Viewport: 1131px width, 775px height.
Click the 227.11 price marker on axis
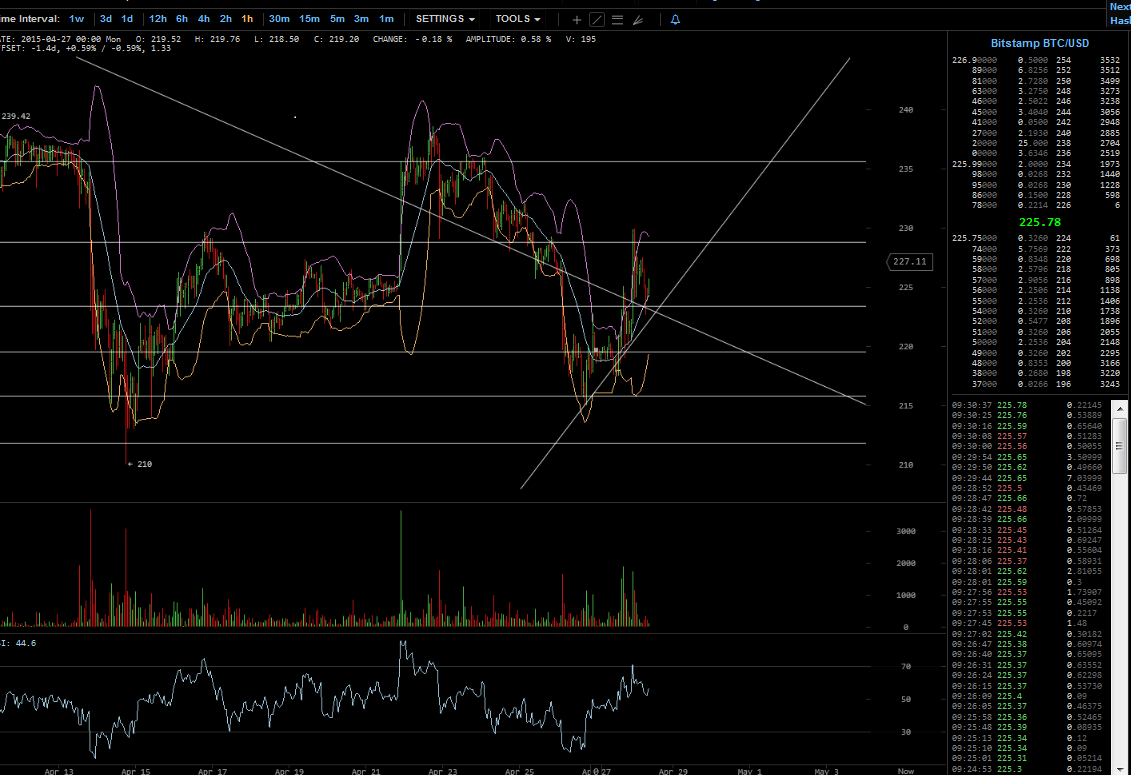[909, 261]
